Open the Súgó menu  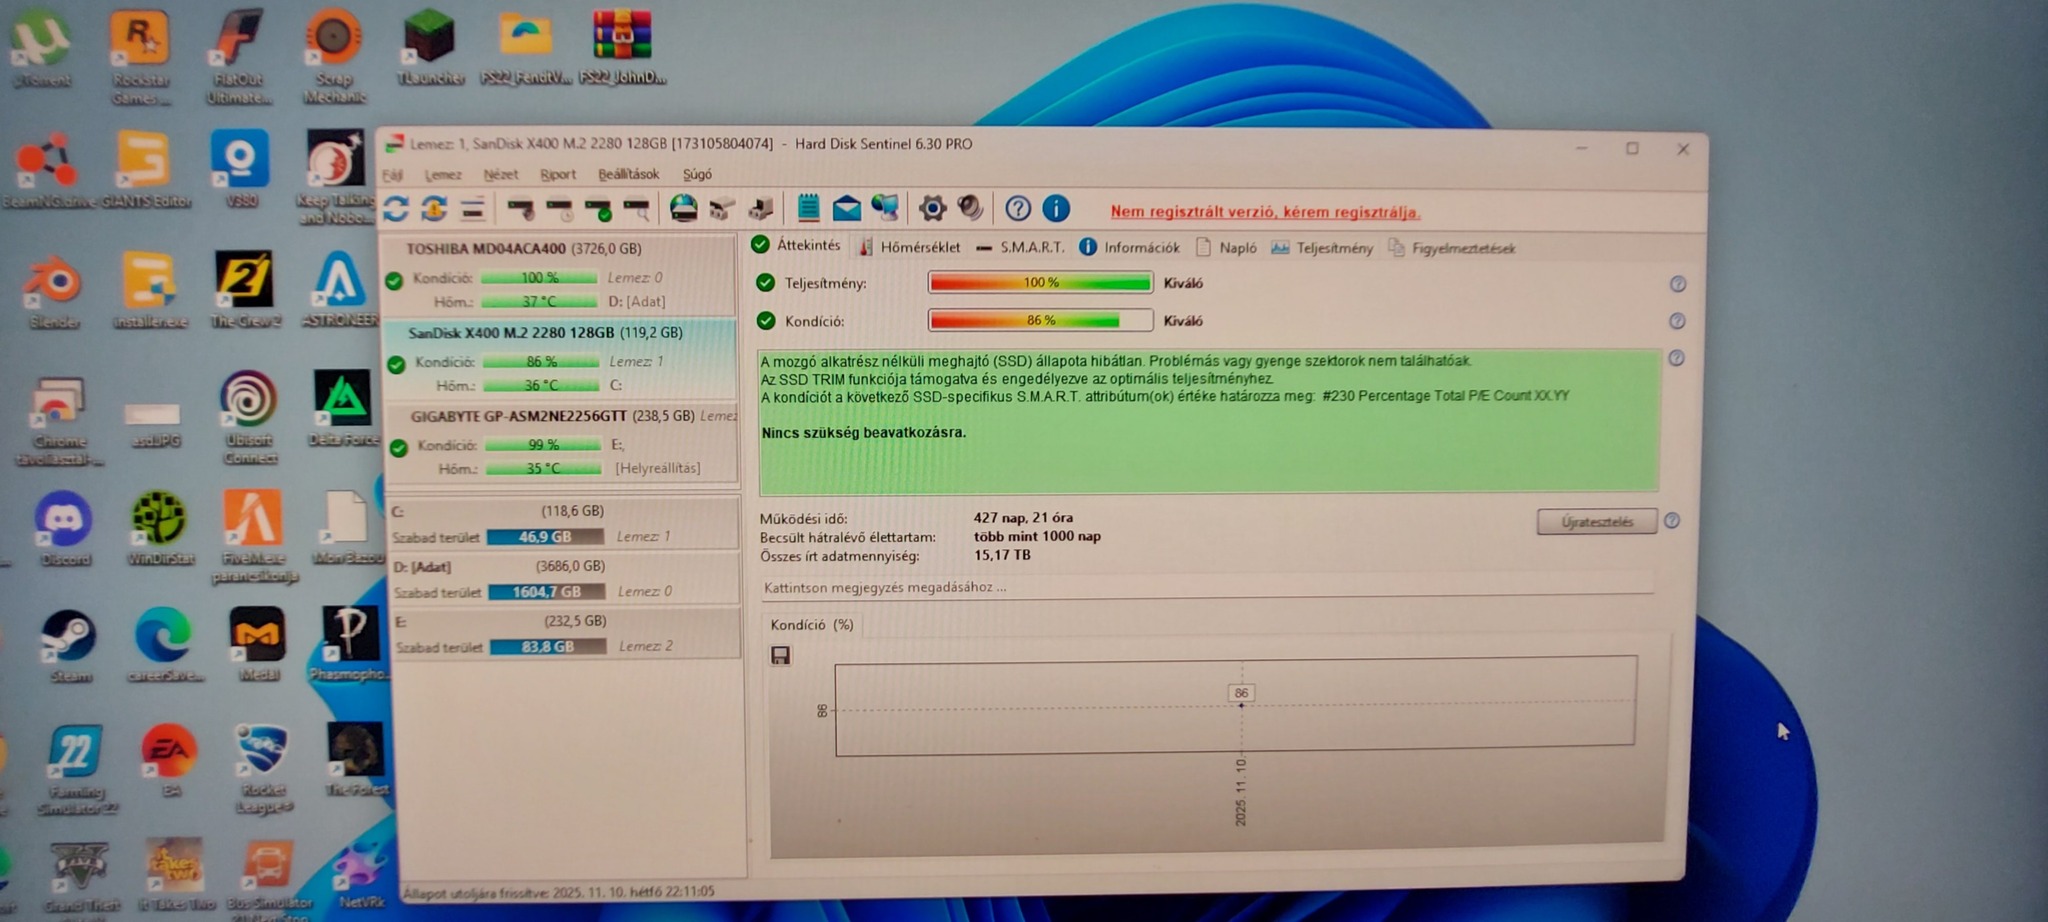[x=697, y=174]
